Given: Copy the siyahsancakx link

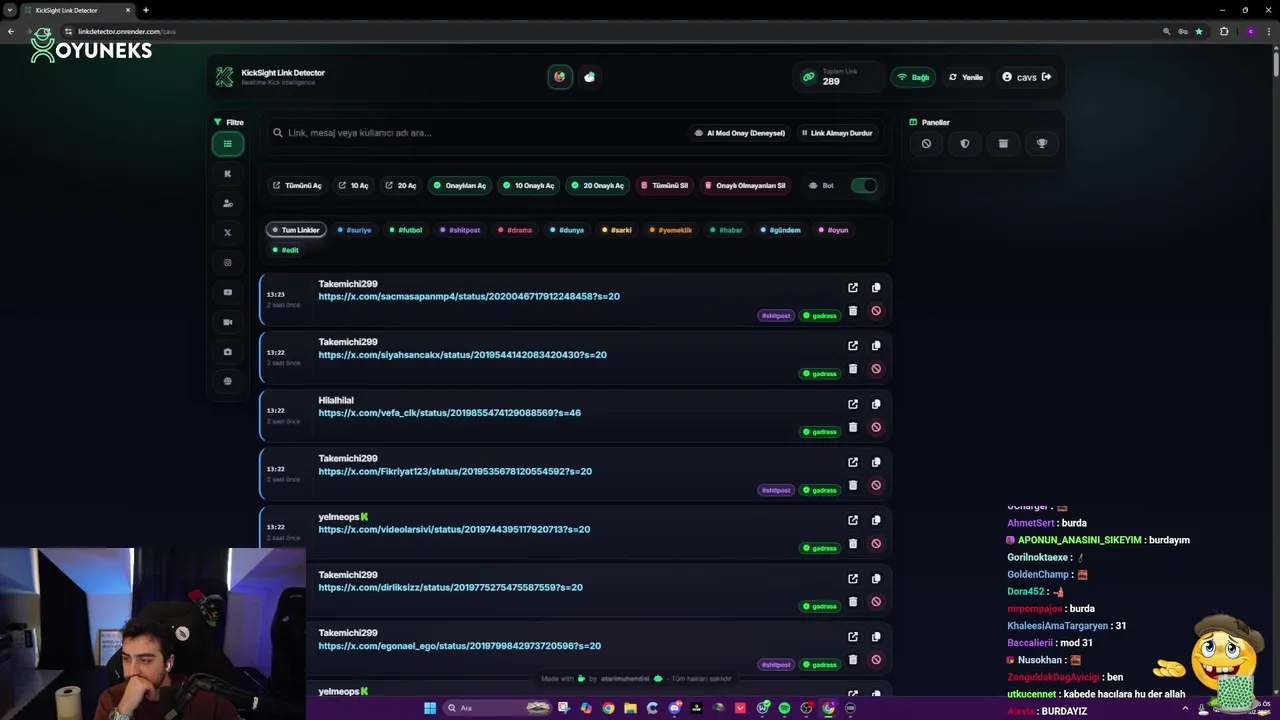Looking at the screenshot, I should (x=876, y=346).
